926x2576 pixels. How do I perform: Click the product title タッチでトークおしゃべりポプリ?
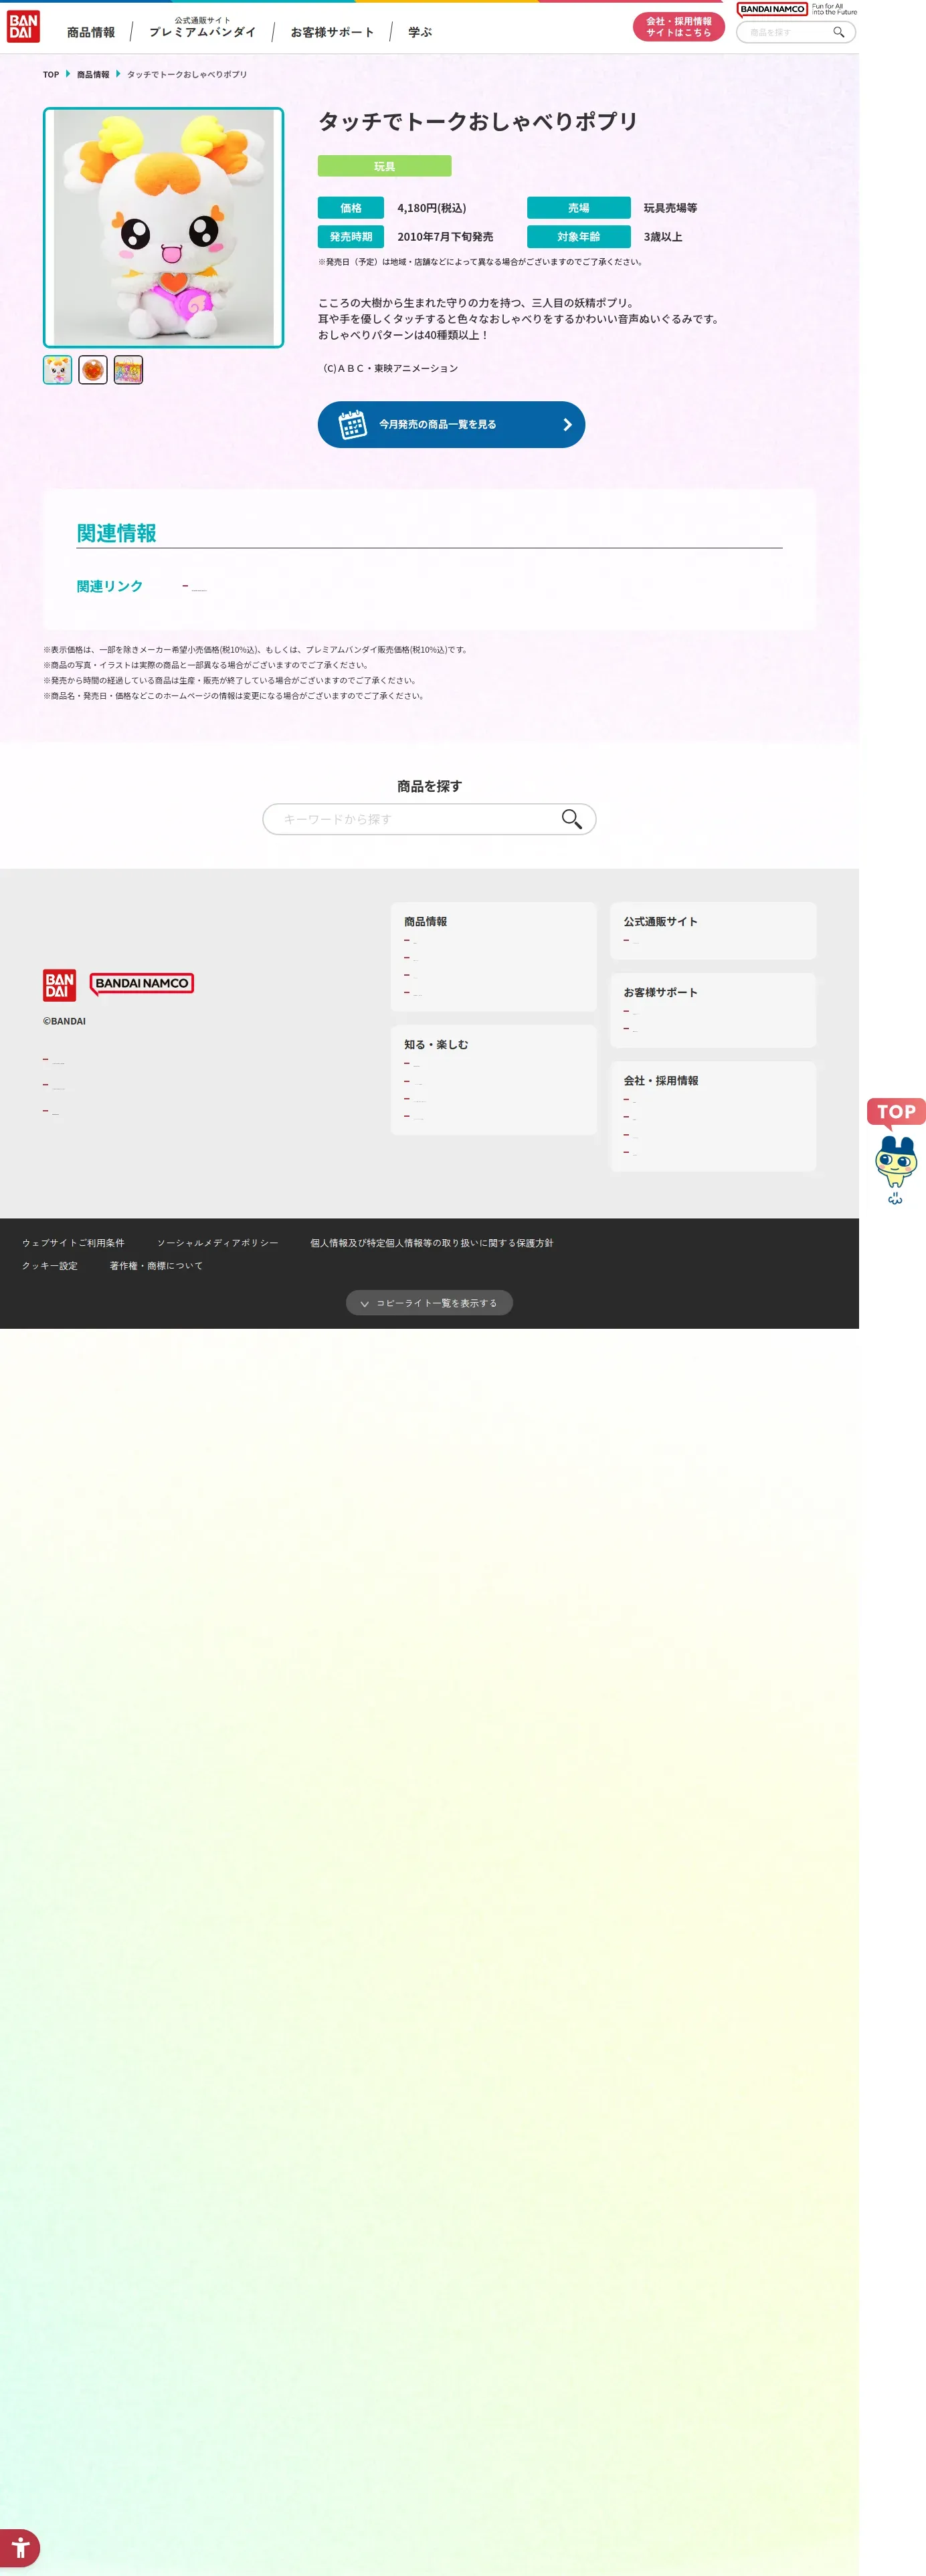(478, 122)
